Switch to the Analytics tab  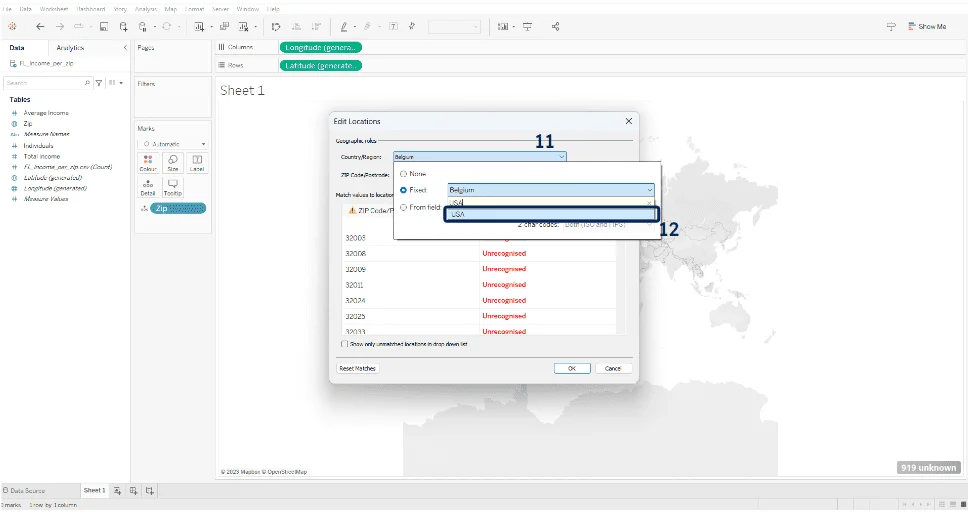pyautogui.click(x=70, y=47)
